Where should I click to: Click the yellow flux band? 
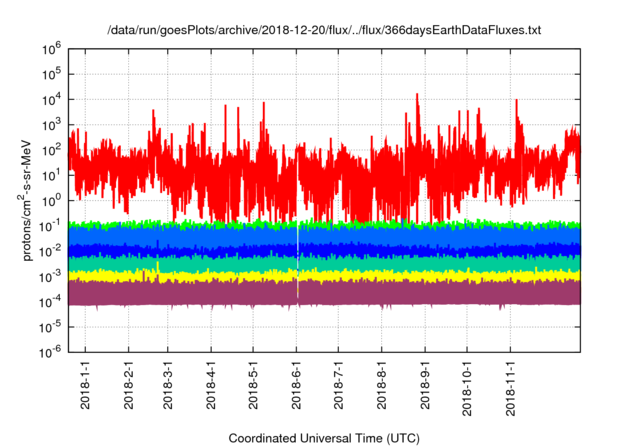pyautogui.click(x=324, y=276)
